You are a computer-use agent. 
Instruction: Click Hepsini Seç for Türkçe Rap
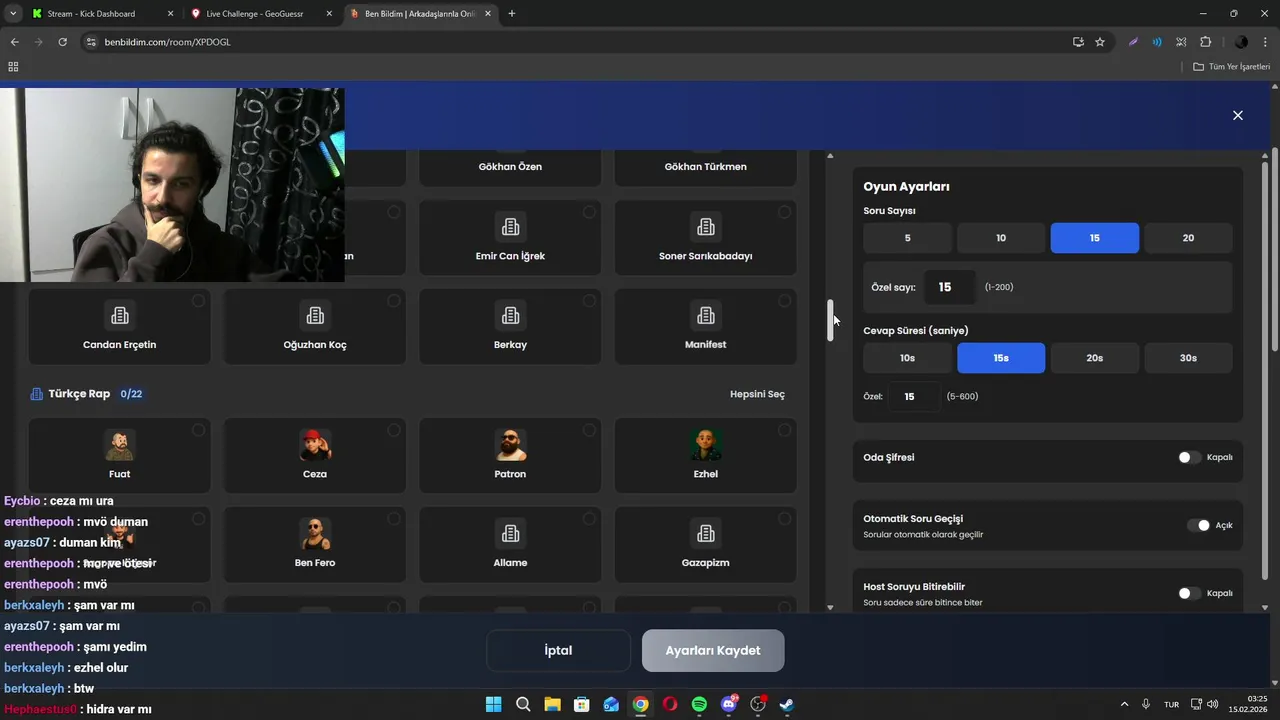point(757,394)
